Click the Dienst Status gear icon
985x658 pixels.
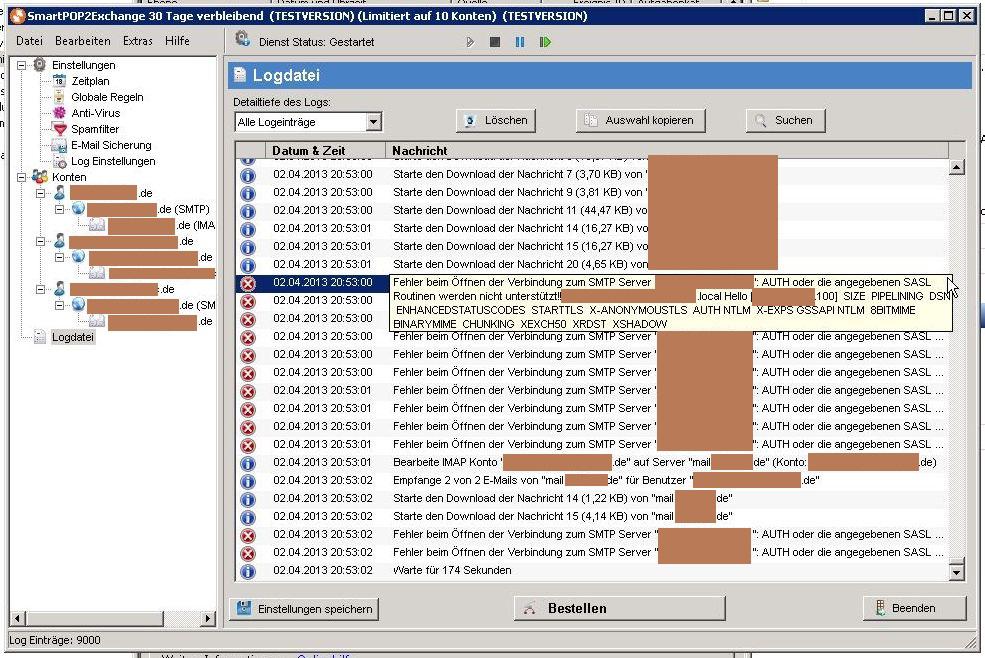[x=242, y=40]
